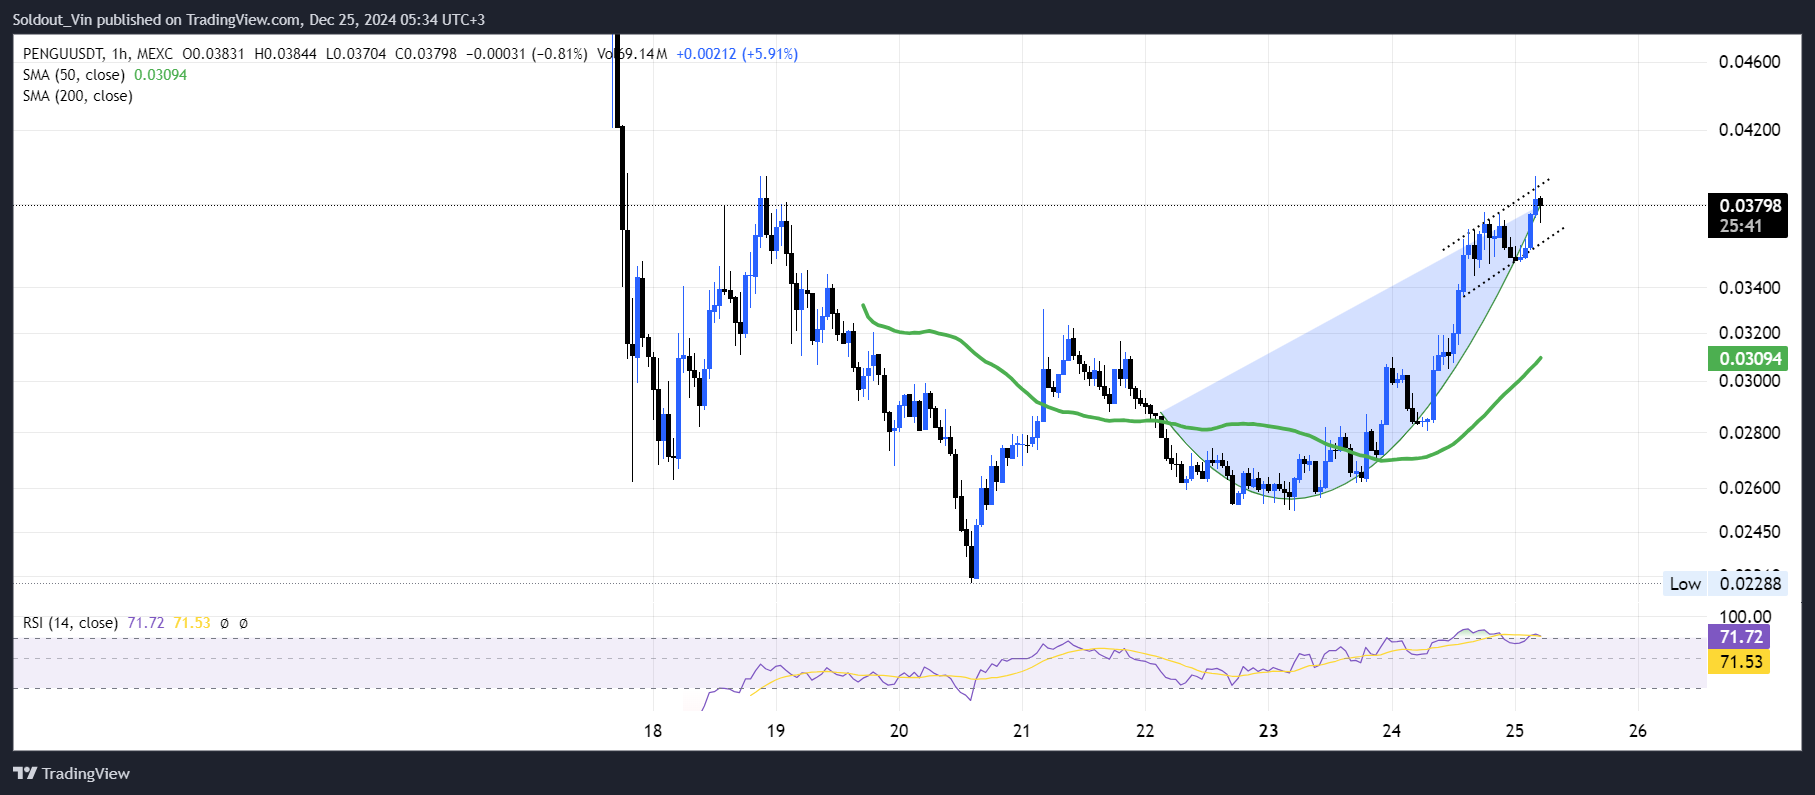1815x795 pixels.
Task: Click the 0.03200 price axis label
Action: 1749,333
